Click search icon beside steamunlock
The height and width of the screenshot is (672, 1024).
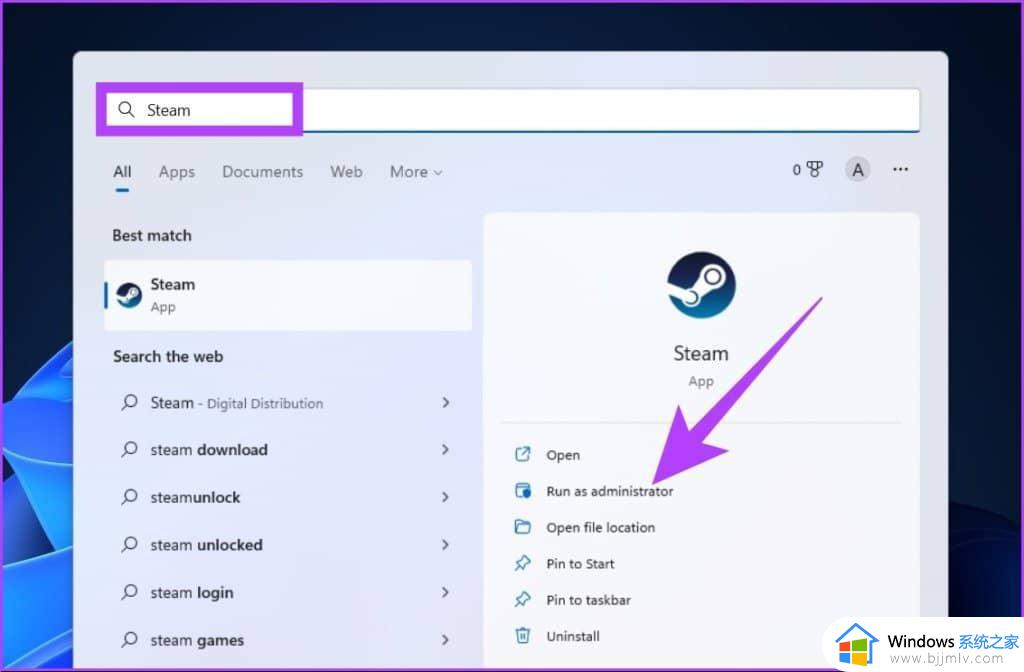pyautogui.click(x=129, y=497)
